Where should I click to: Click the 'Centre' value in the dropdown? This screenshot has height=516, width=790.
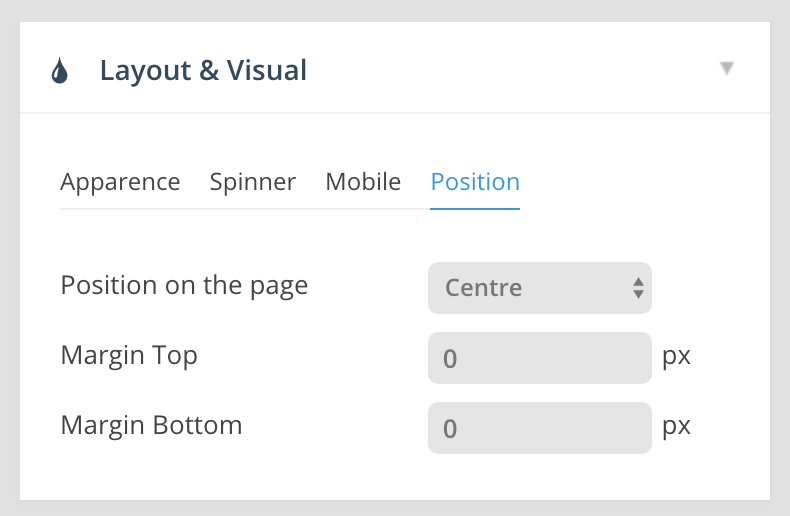[x=484, y=288]
